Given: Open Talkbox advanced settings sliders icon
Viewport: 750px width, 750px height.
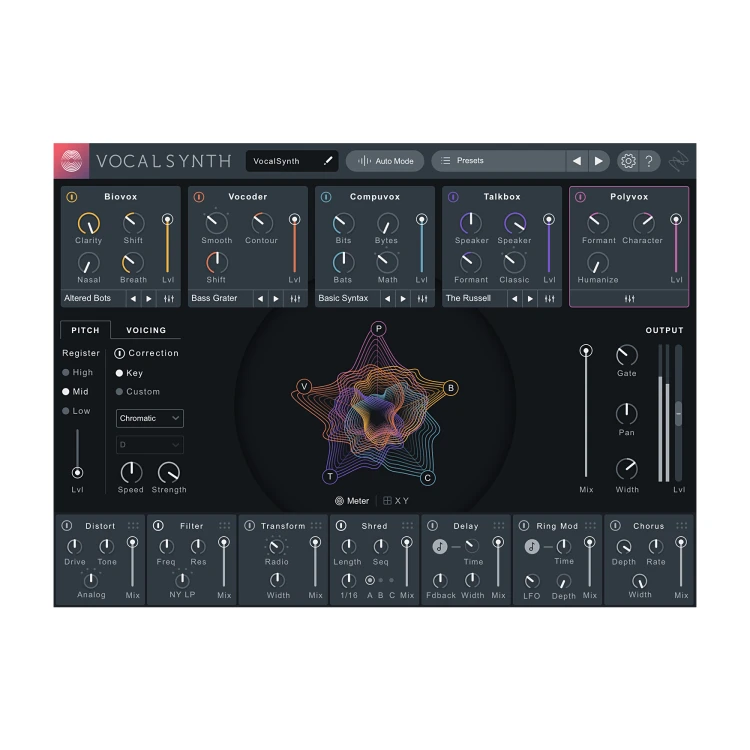Looking at the screenshot, I should coord(550,298).
